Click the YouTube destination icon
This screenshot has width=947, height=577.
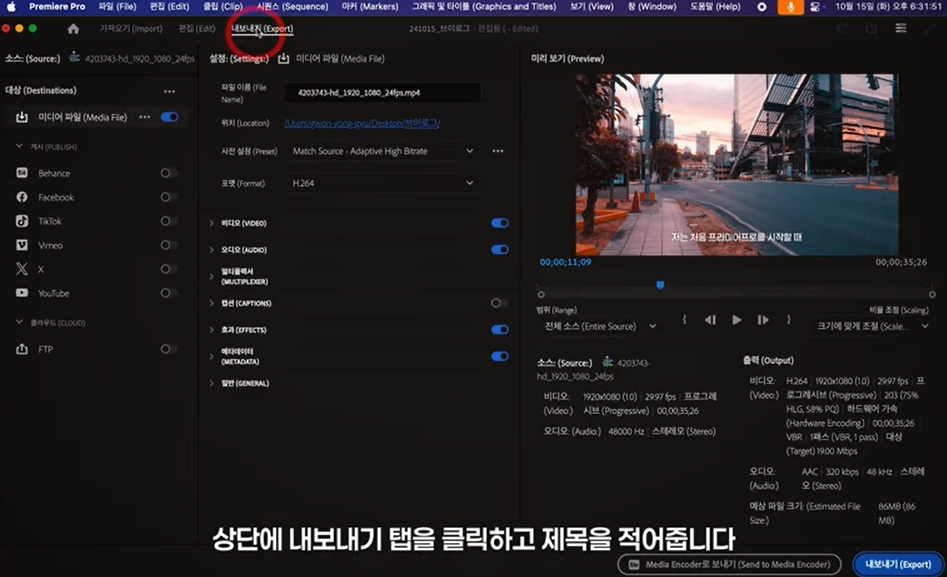pos(22,293)
